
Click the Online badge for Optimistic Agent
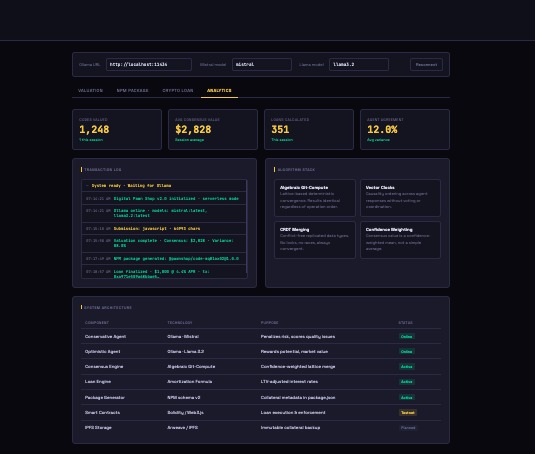(406, 352)
